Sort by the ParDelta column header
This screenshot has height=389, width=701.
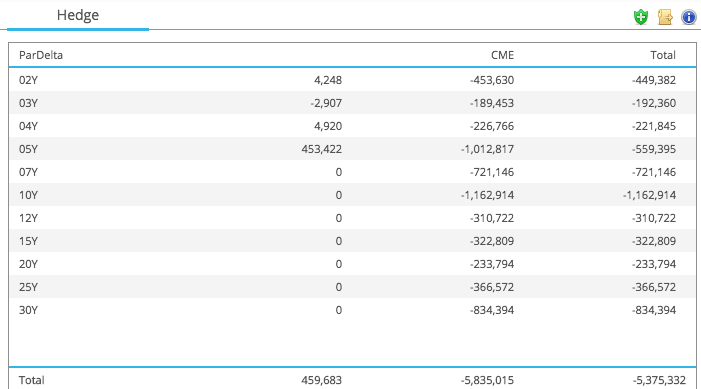[x=41, y=55]
